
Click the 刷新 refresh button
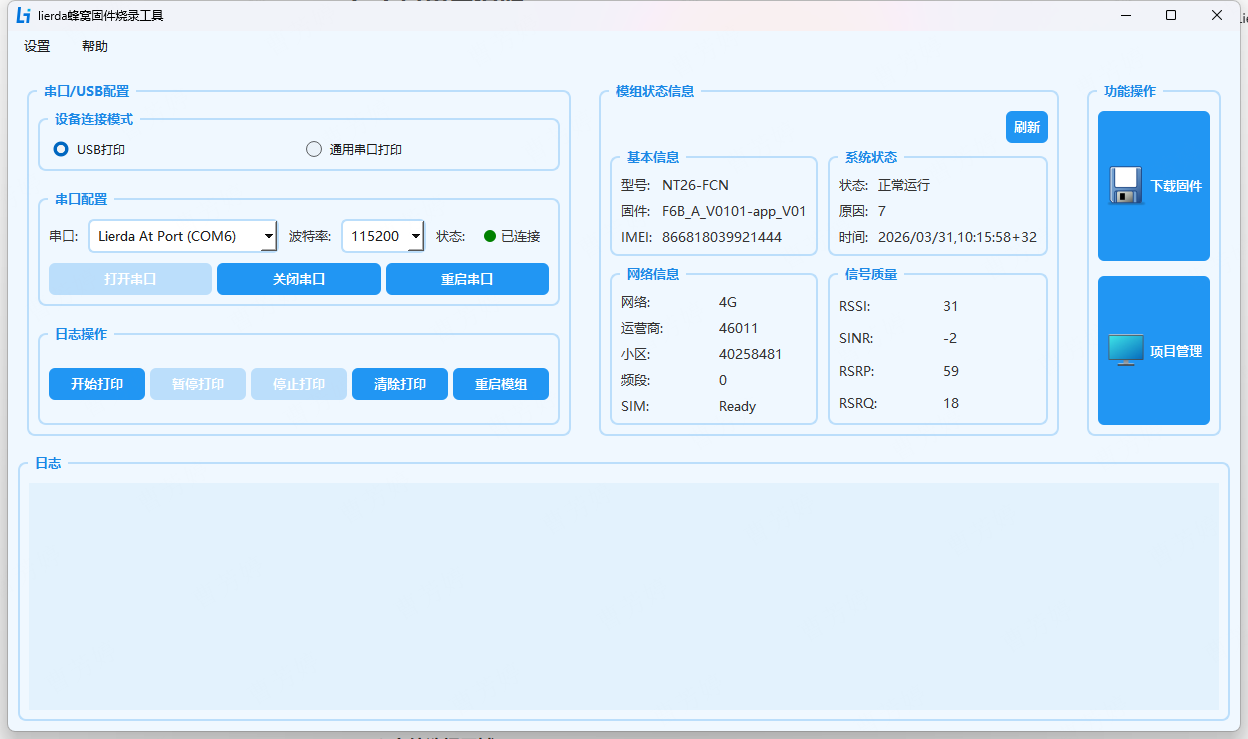coord(1027,127)
